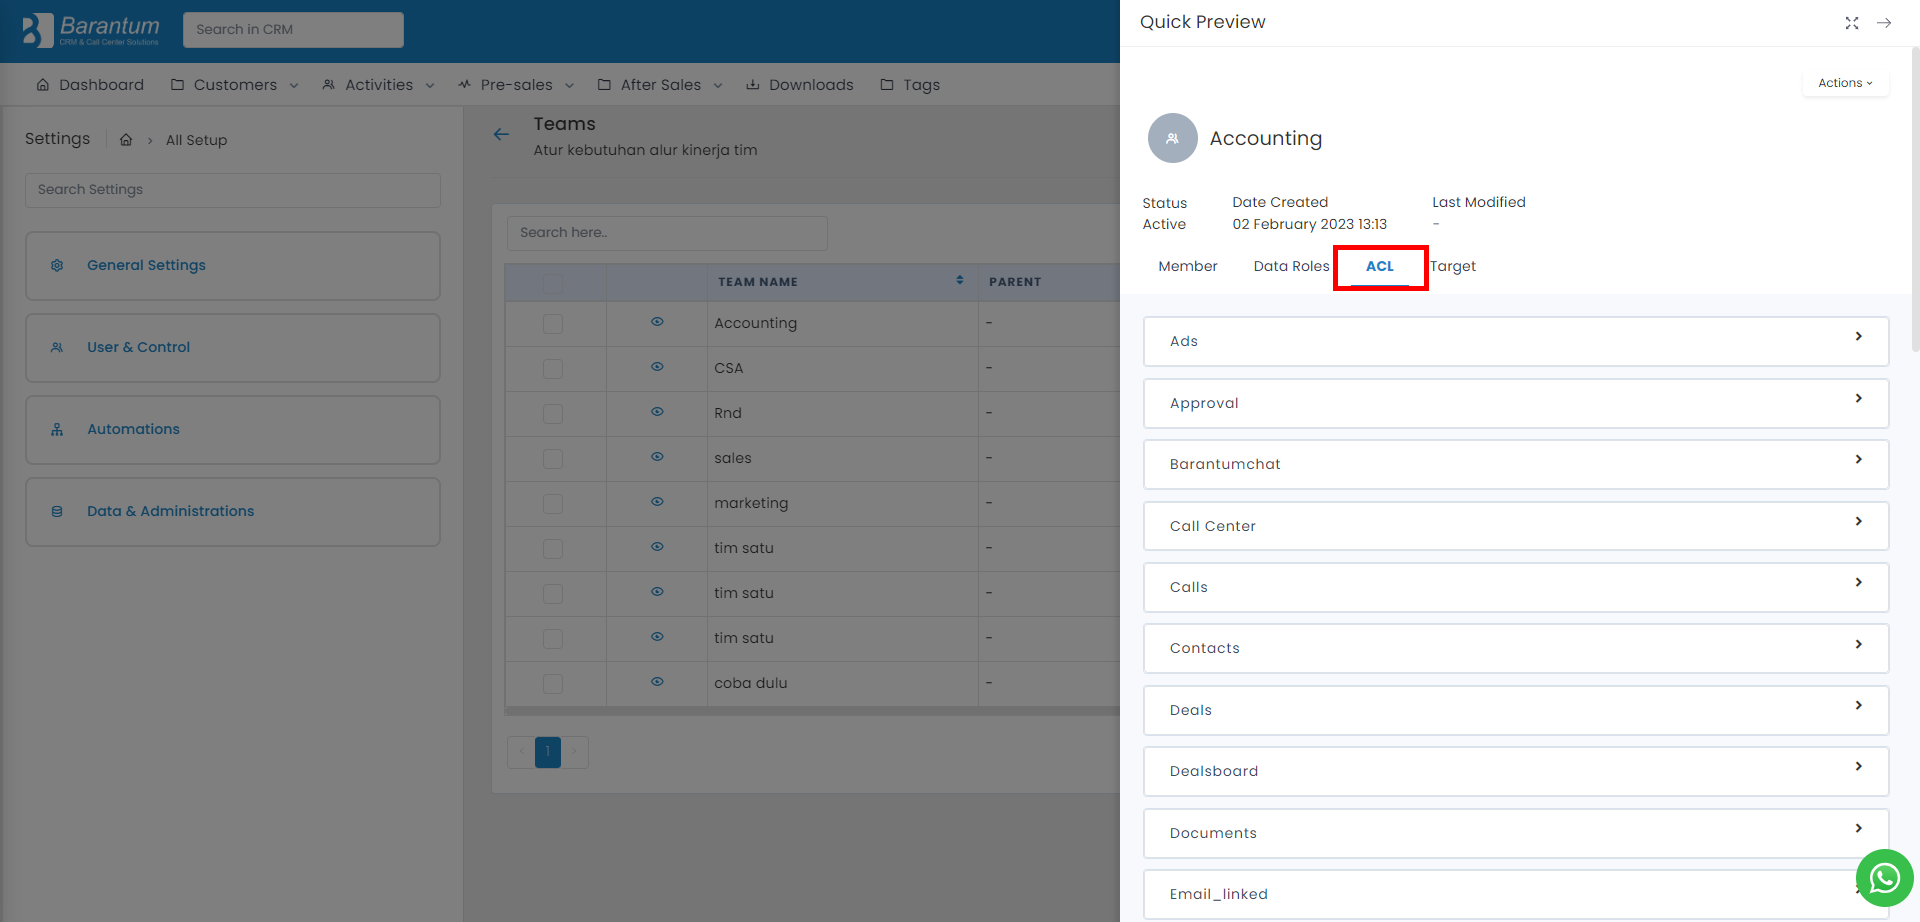Preview the sales team eye icon
This screenshot has height=922, width=1920.
click(657, 457)
